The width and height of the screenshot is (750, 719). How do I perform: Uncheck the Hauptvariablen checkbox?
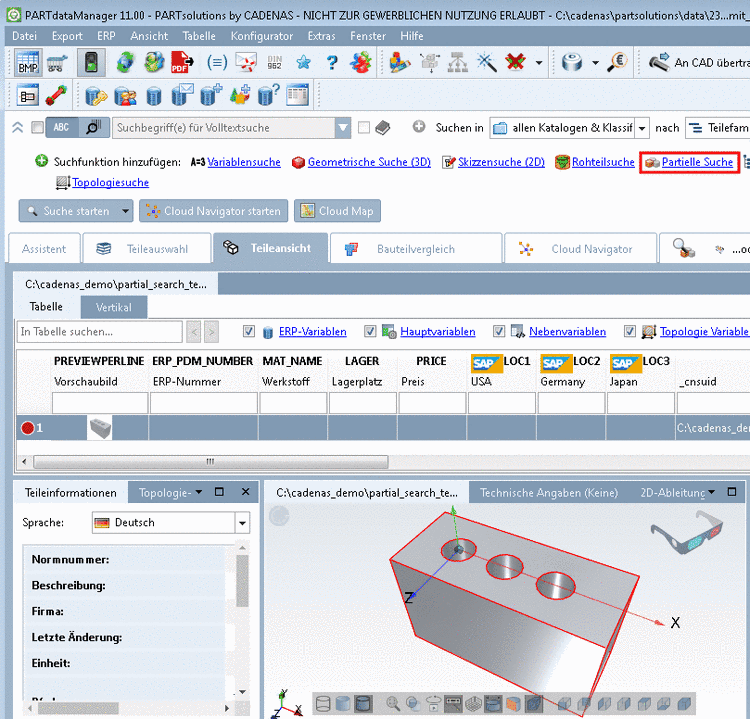tap(370, 332)
